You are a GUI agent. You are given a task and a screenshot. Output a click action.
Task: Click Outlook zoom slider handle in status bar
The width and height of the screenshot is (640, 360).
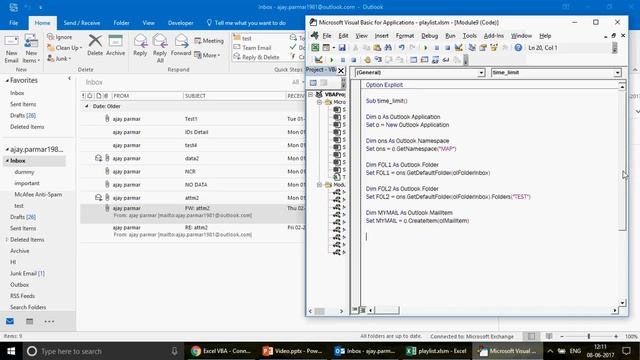pos(589,336)
